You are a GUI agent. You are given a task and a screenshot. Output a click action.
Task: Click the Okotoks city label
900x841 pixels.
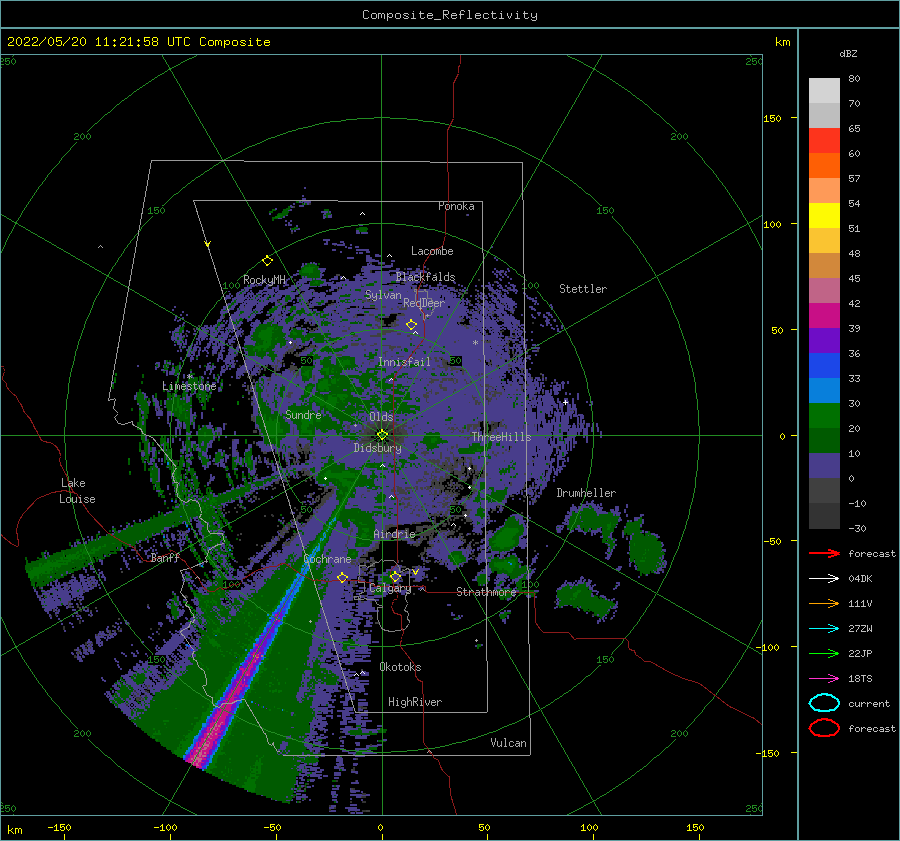coord(400,667)
